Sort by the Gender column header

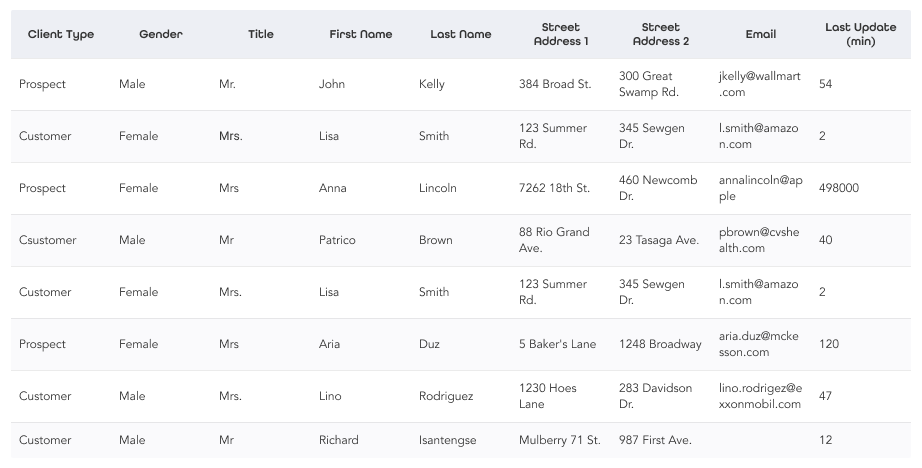coord(161,34)
